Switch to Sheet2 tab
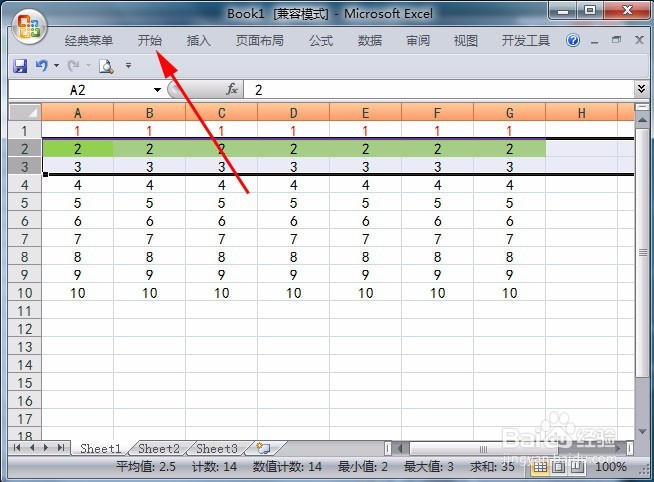 [159, 449]
